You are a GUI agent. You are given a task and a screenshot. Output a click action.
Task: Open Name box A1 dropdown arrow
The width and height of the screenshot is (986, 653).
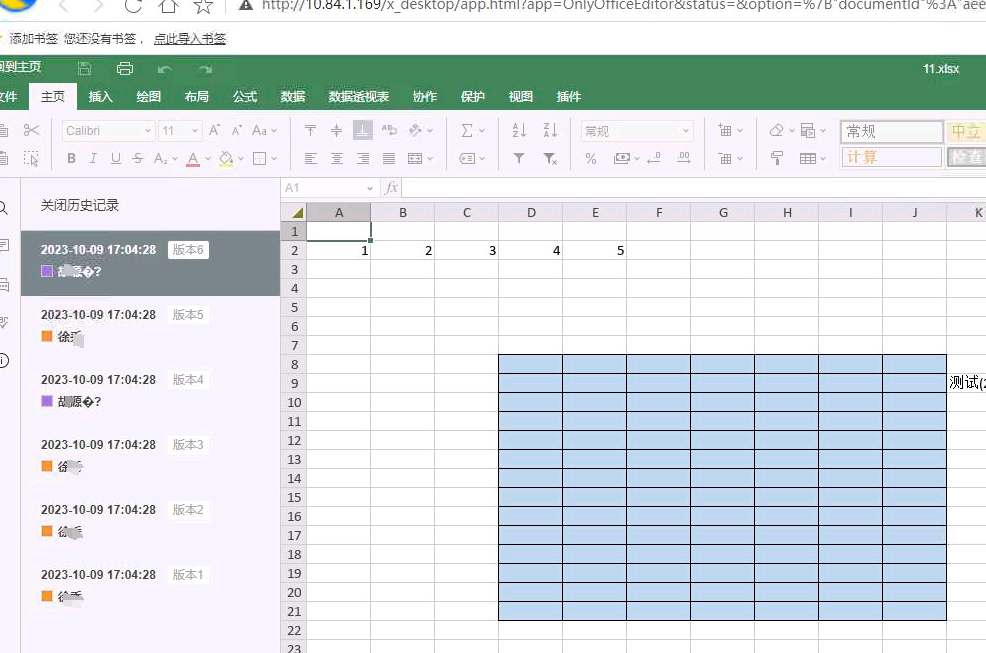coord(370,188)
